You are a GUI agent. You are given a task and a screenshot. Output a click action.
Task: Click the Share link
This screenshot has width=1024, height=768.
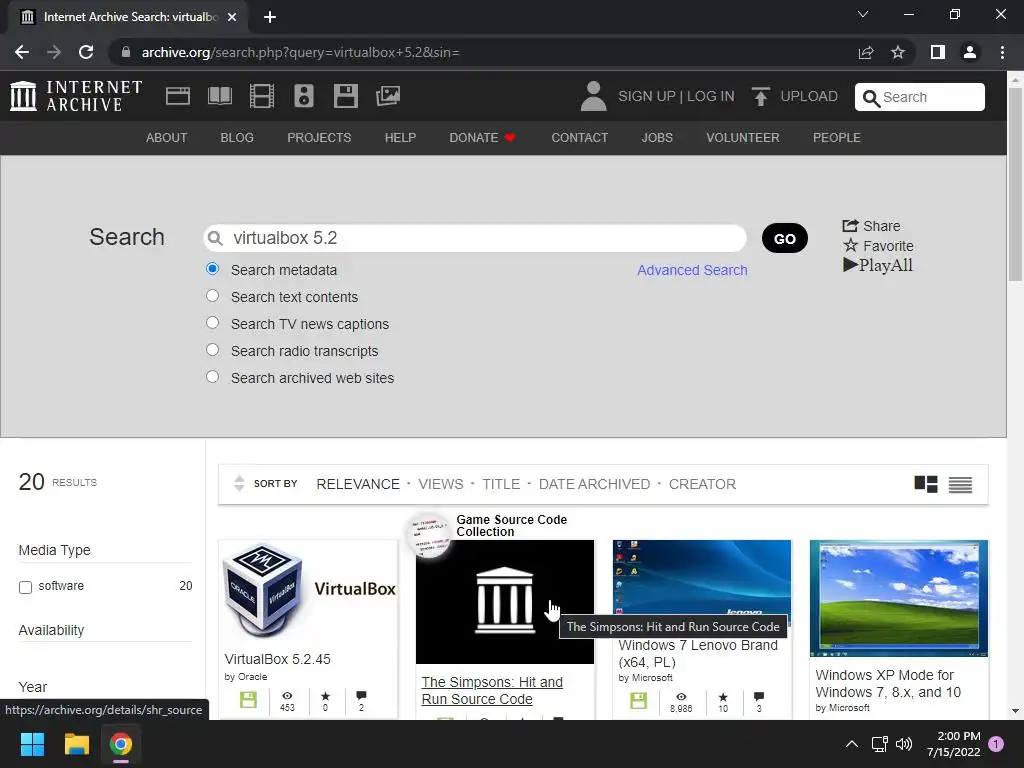(871, 226)
